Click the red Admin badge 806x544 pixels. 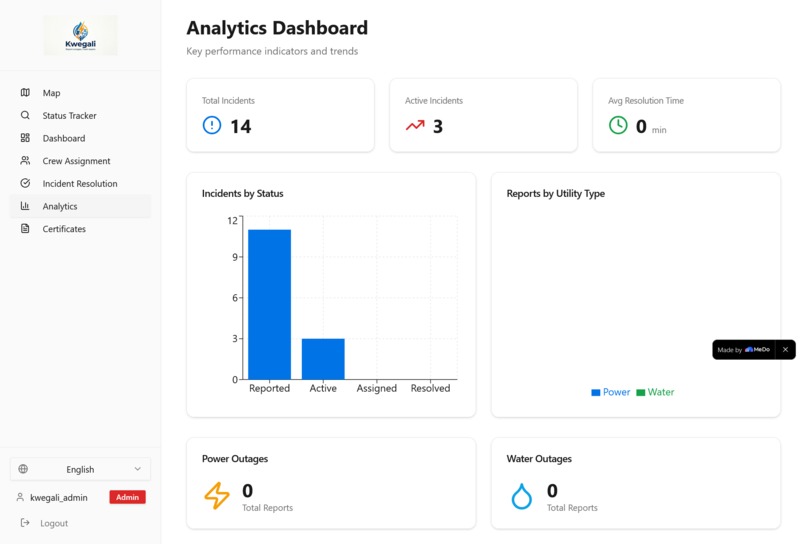pos(127,497)
